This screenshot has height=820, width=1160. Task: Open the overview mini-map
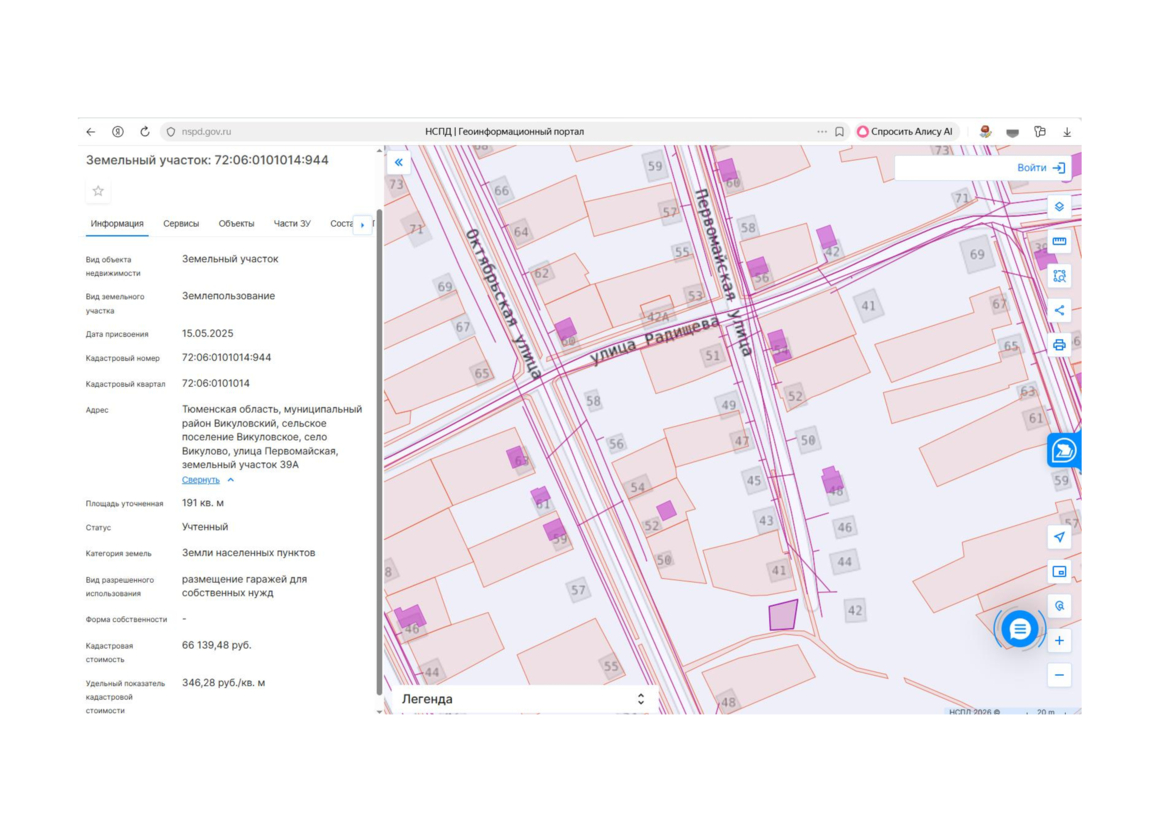click(x=1059, y=572)
